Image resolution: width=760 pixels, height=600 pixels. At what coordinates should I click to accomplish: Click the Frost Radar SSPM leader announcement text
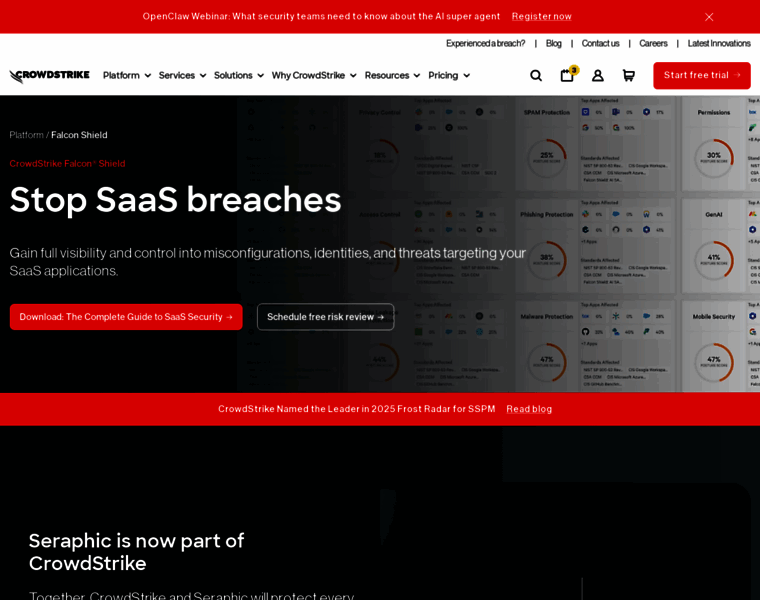point(357,409)
